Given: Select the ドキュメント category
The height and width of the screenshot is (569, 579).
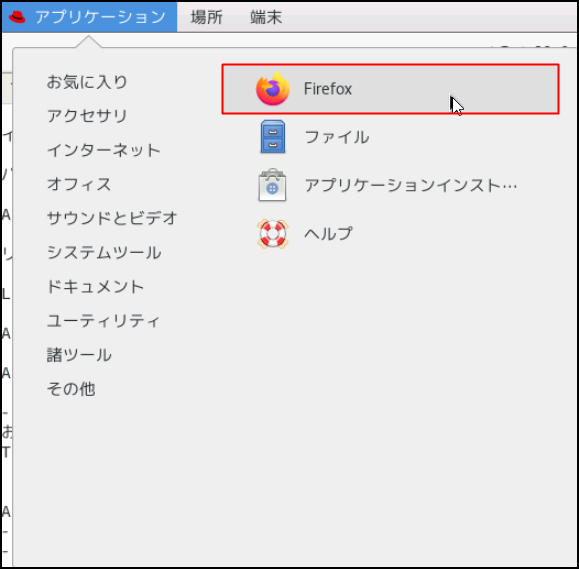Looking at the screenshot, I should (95, 287).
